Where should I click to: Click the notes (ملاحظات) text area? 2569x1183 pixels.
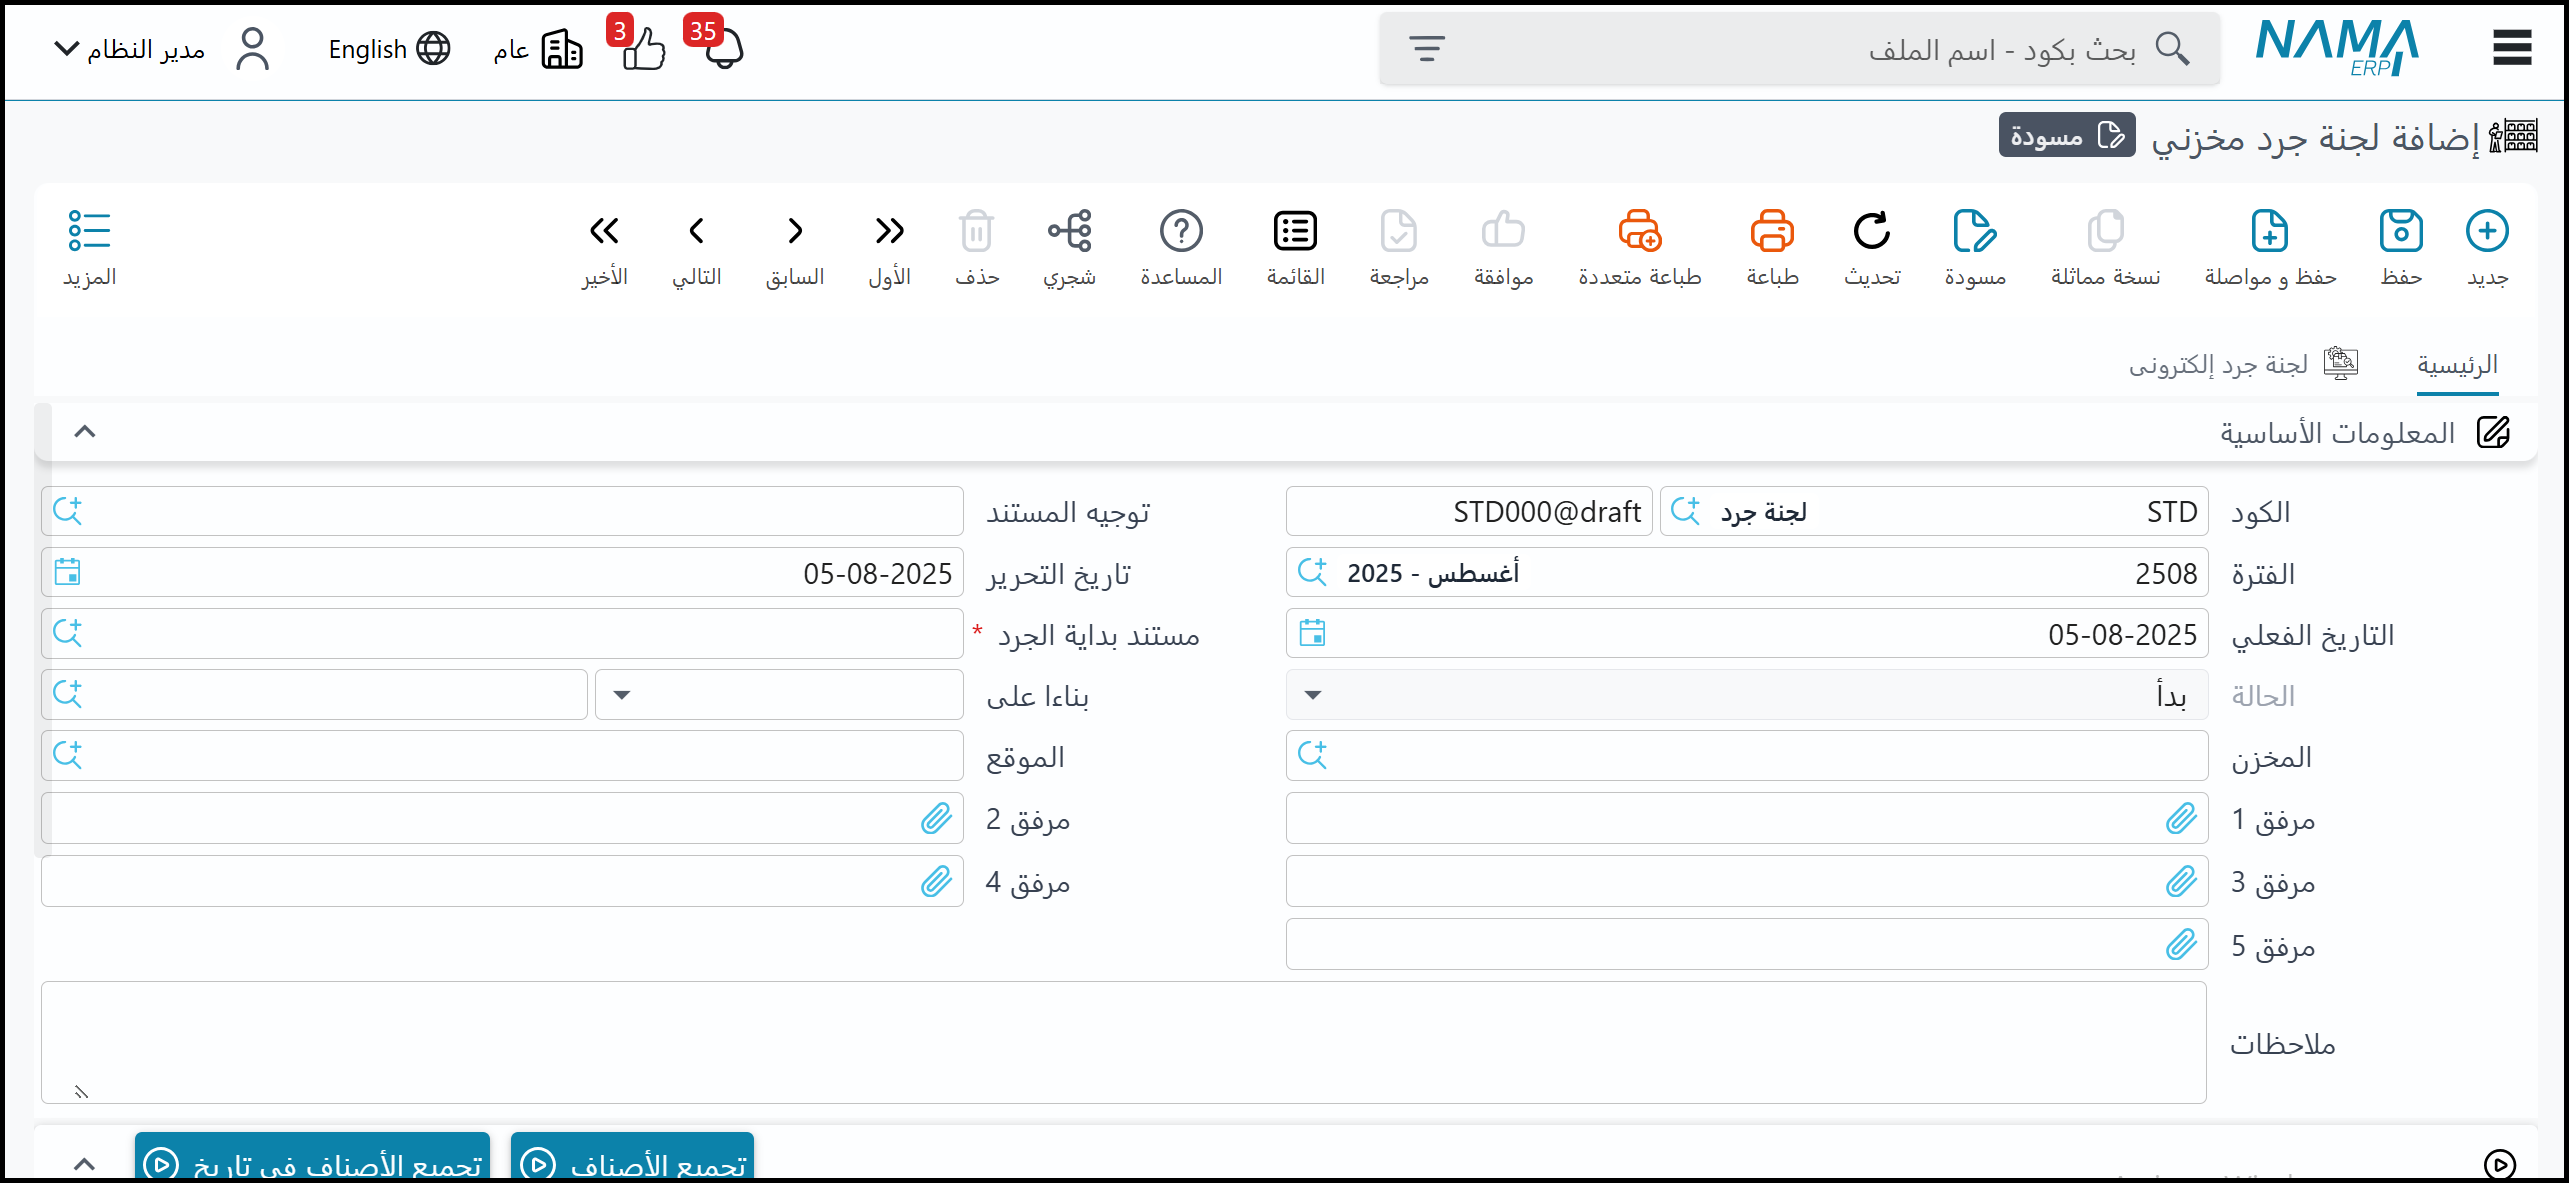tap(1123, 1042)
